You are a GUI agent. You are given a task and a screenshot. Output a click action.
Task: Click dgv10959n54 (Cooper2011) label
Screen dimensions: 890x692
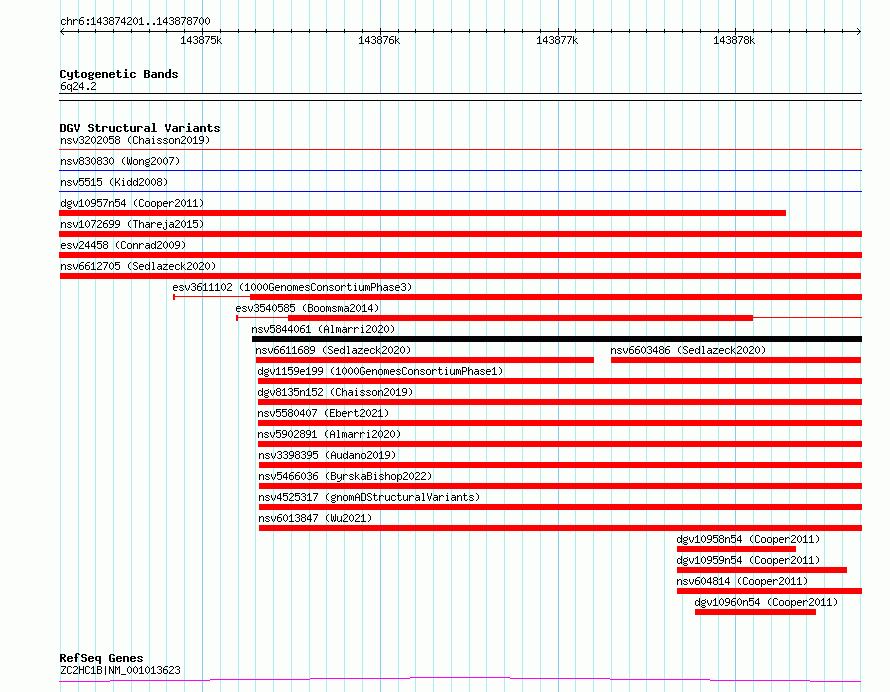(748, 560)
